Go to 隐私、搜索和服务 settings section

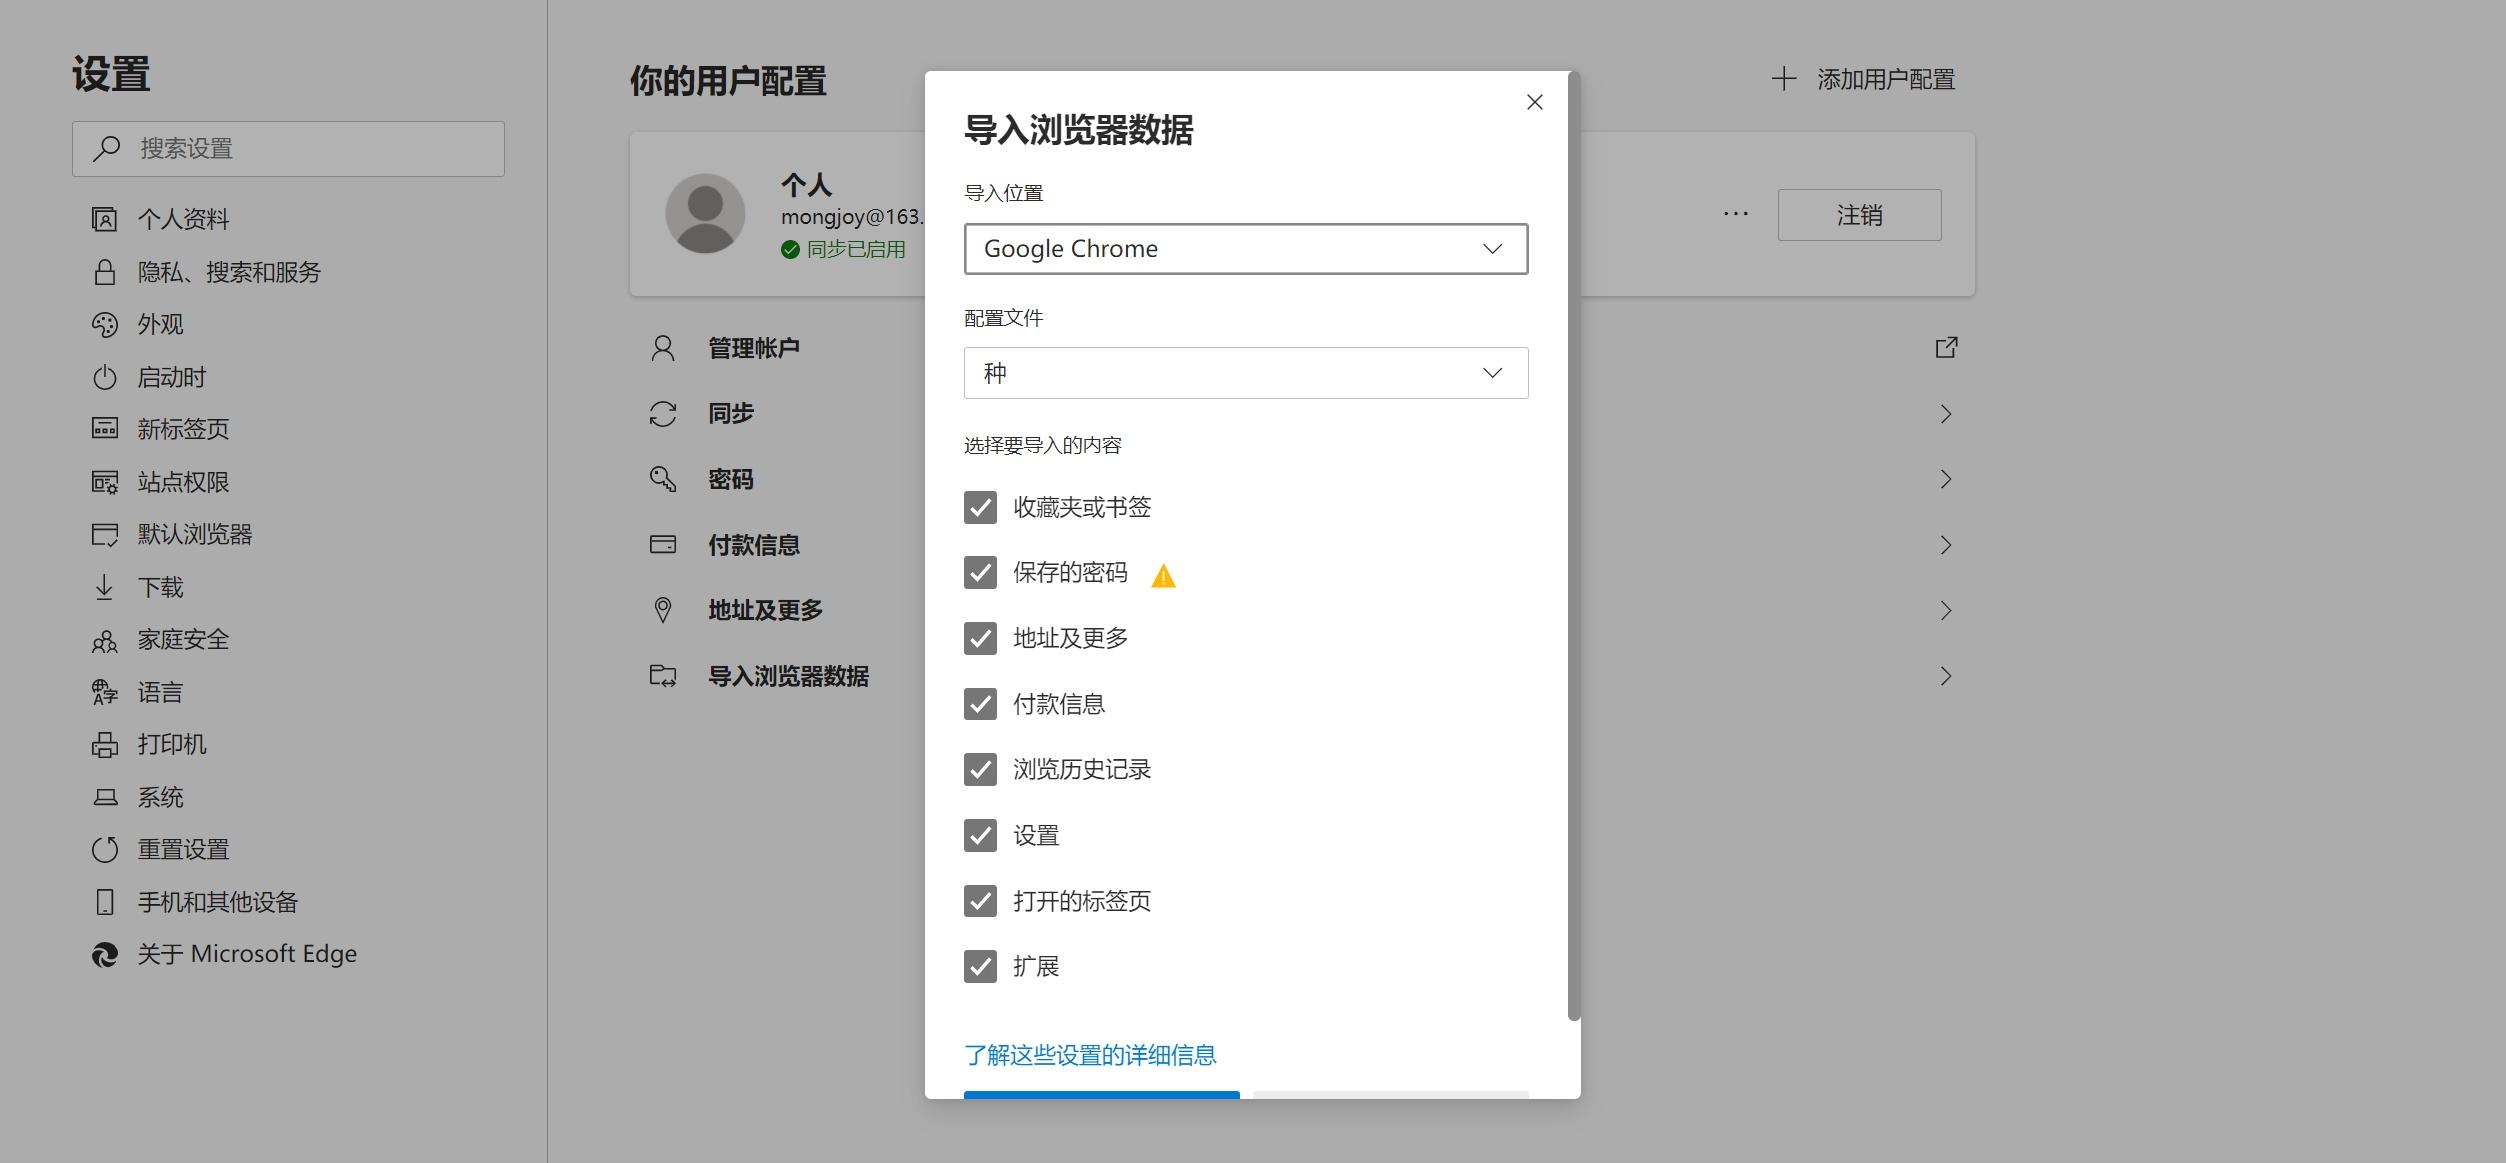coord(228,272)
